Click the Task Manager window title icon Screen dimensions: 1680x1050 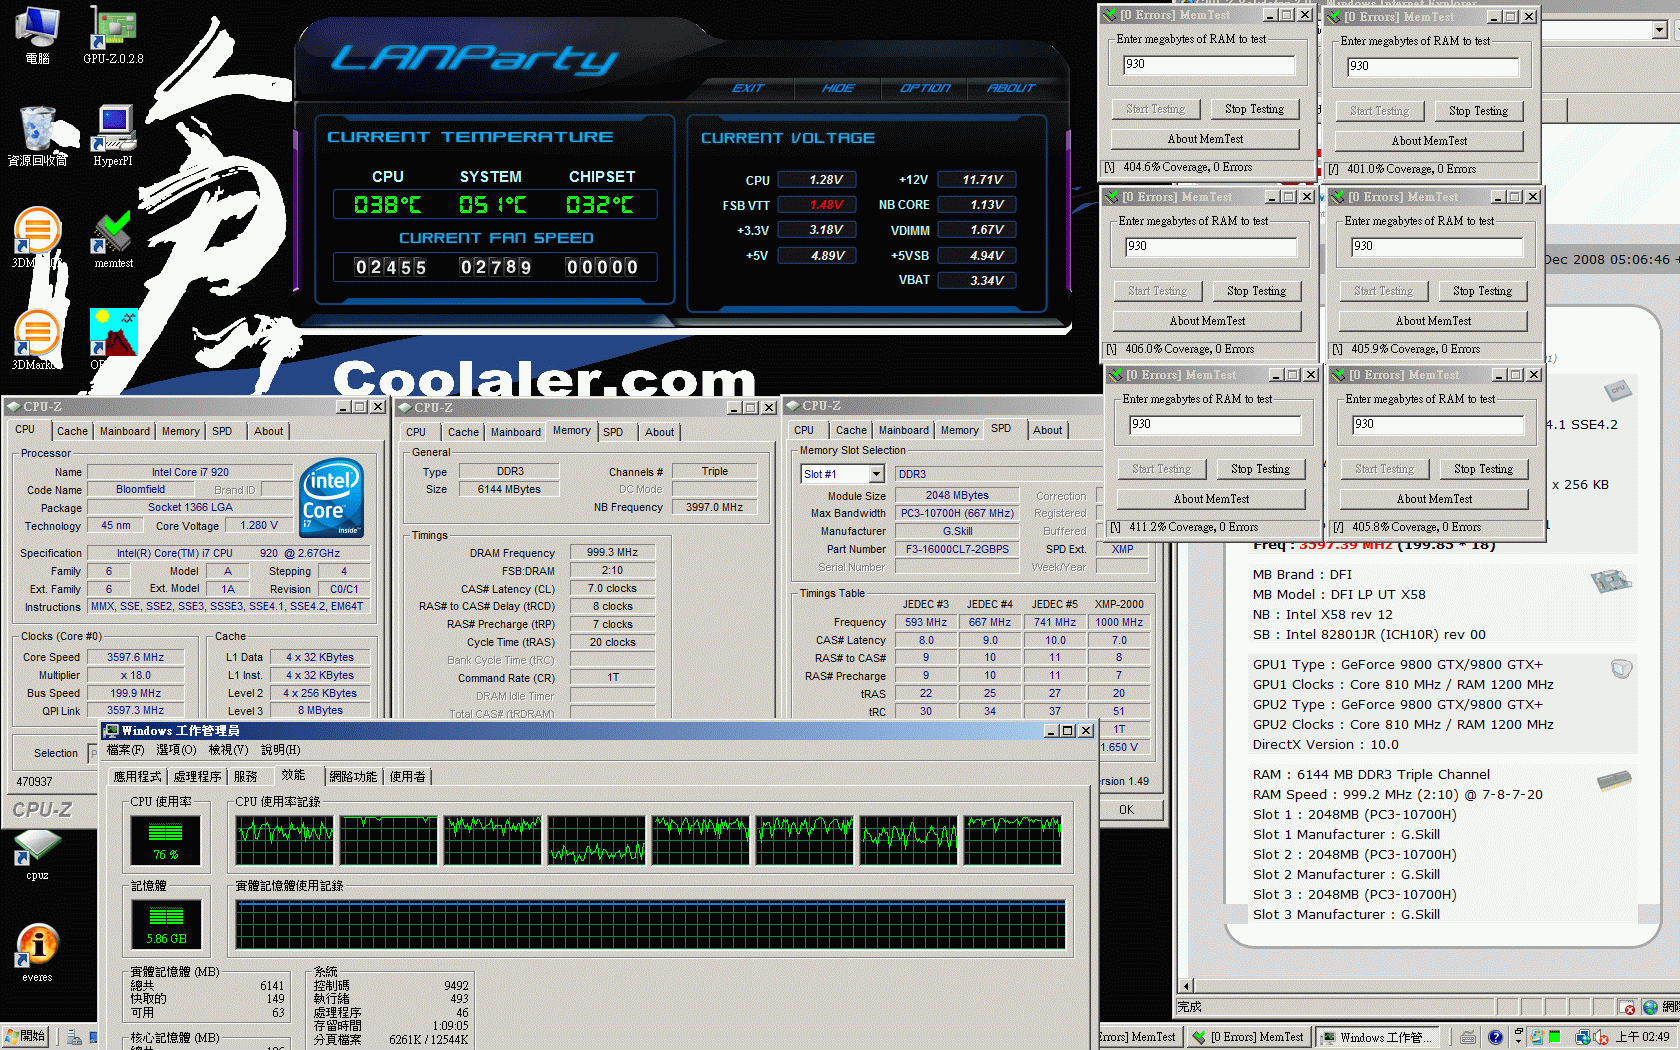click(111, 731)
